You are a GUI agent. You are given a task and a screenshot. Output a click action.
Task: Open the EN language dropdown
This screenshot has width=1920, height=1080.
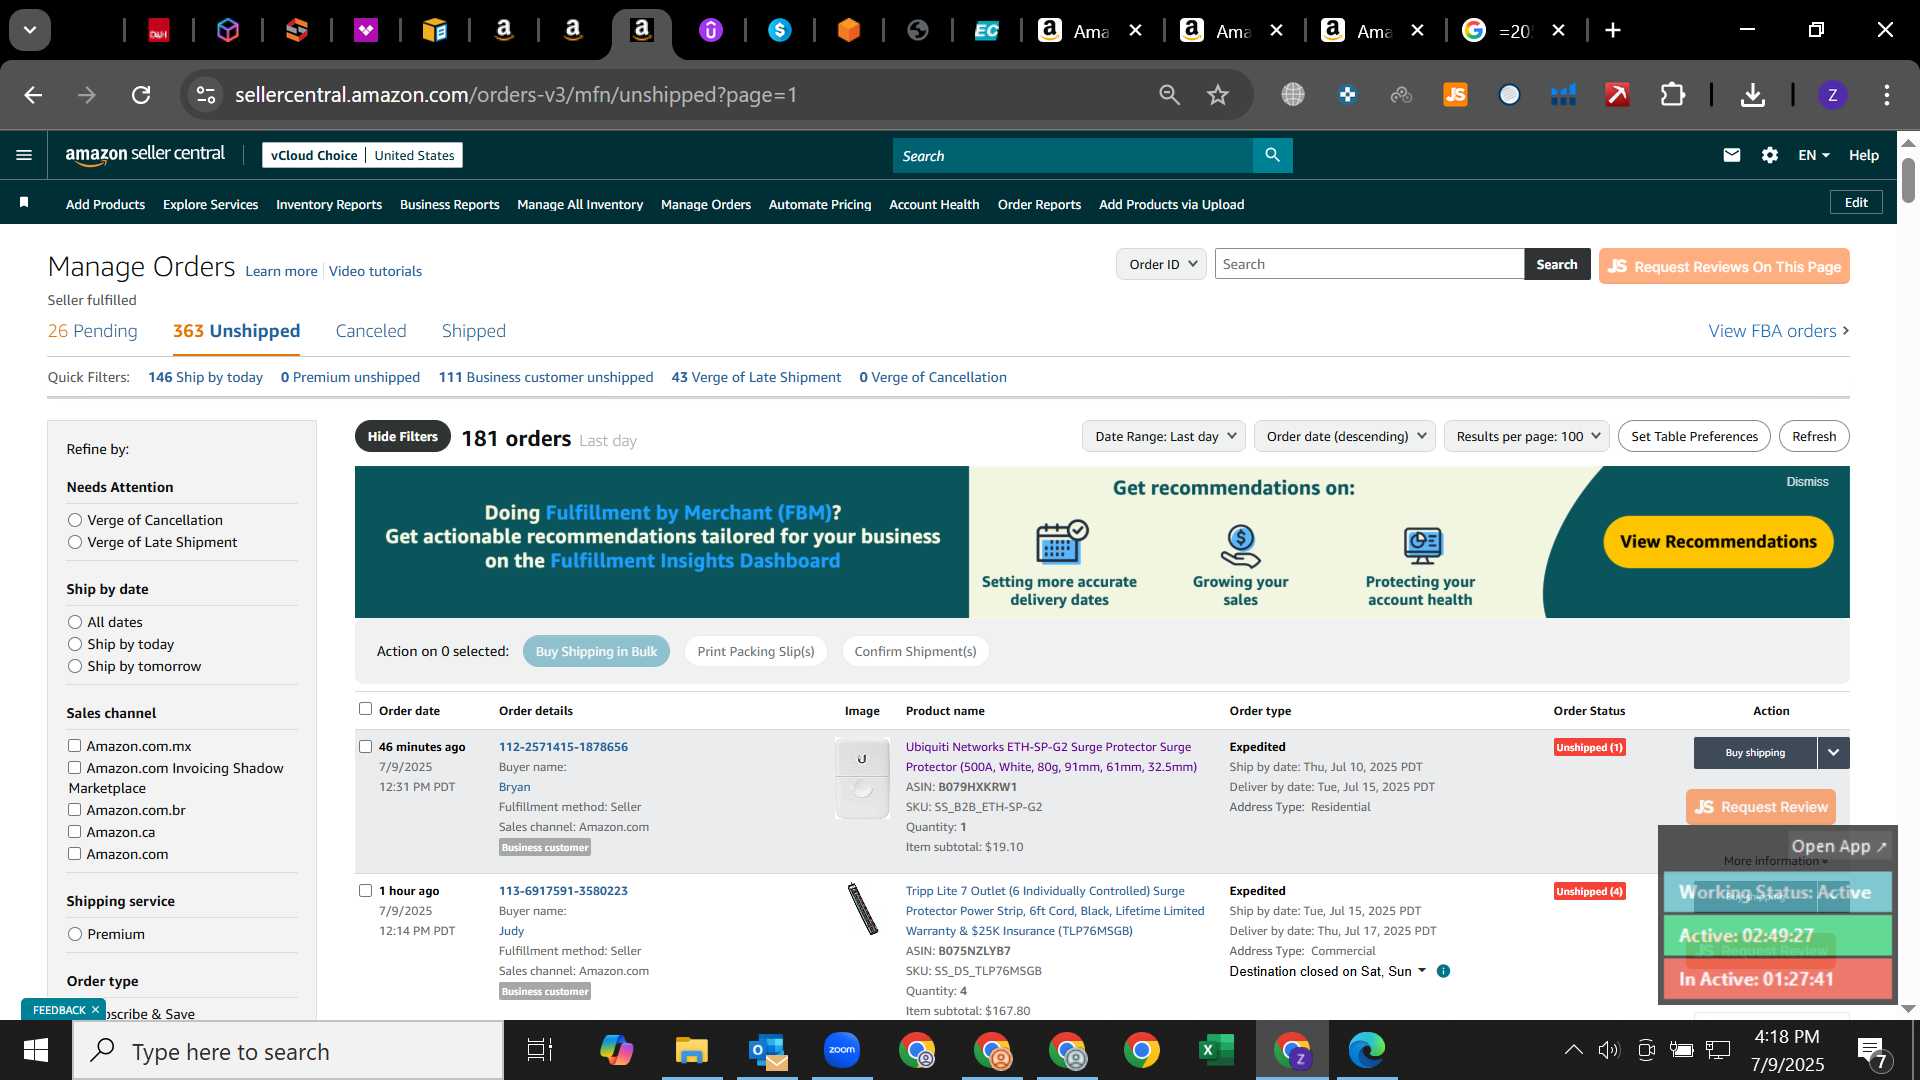(x=1813, y=155)
